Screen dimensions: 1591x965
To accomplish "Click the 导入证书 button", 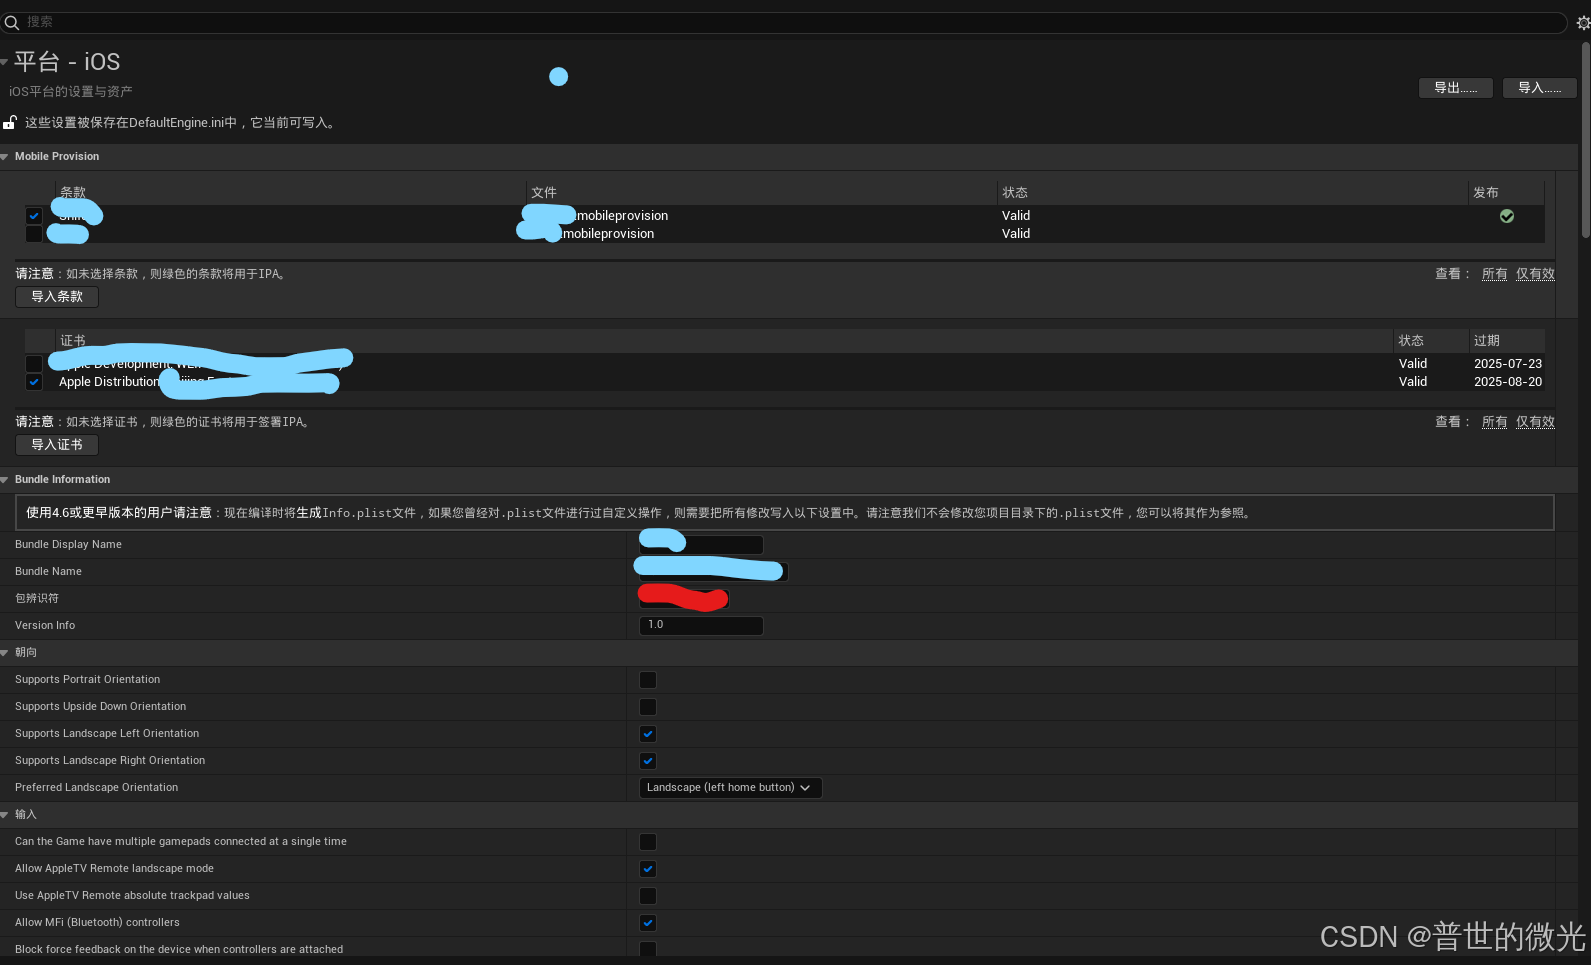I will coord(57,444).
